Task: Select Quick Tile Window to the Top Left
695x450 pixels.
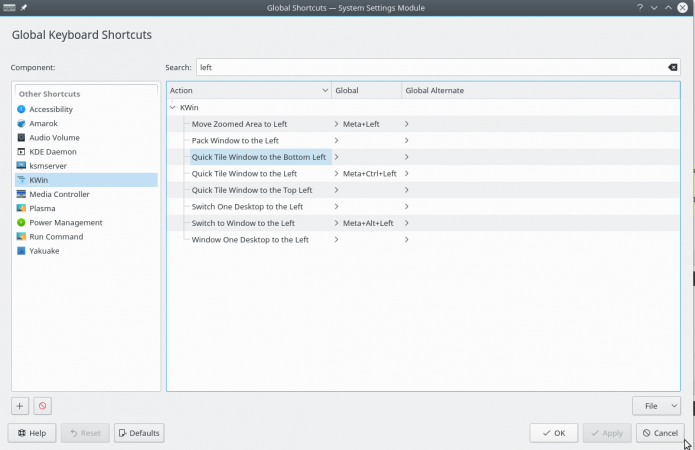Action: click(252, 190)
